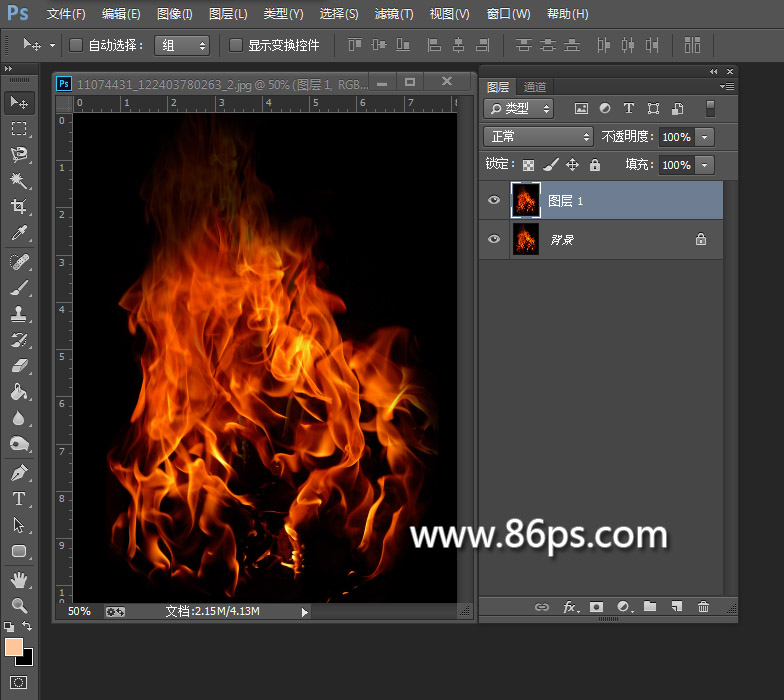
Task: Select the Paint Bucket tool
Action: [19, 392]
